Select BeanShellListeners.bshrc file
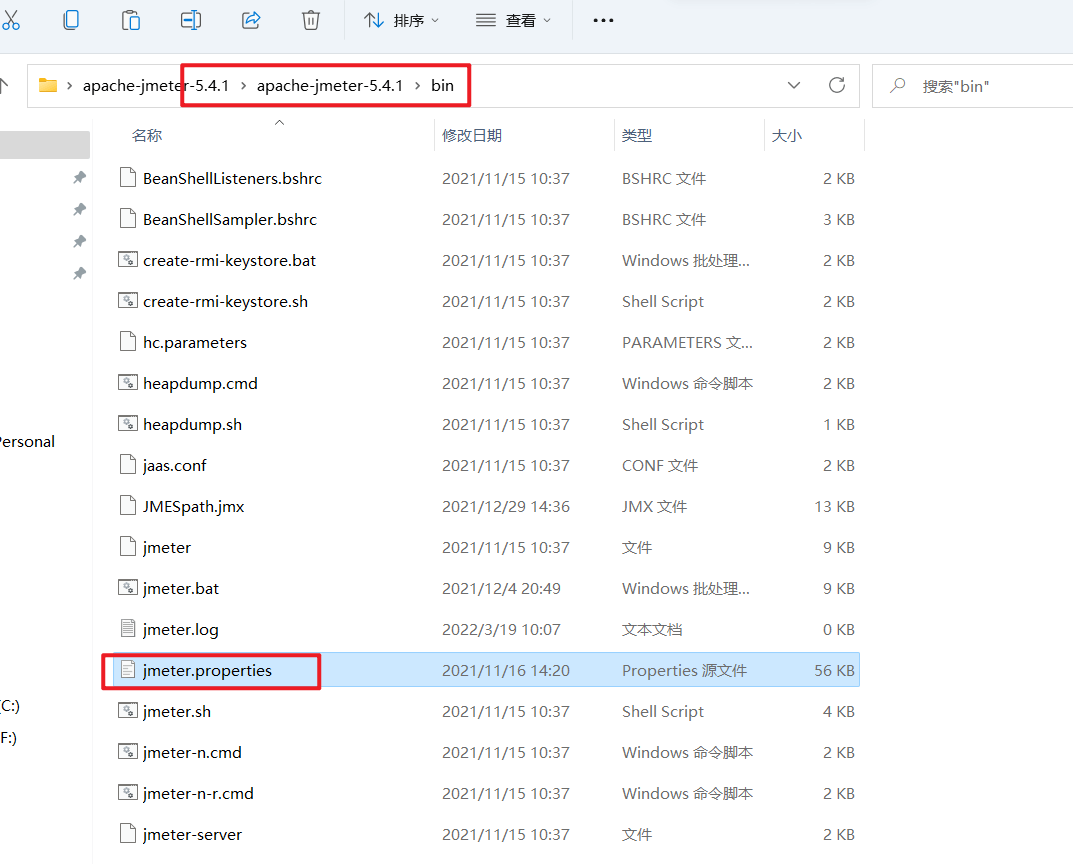The height and width of the screenshot is (864, 1073). [x=232, y=179]
